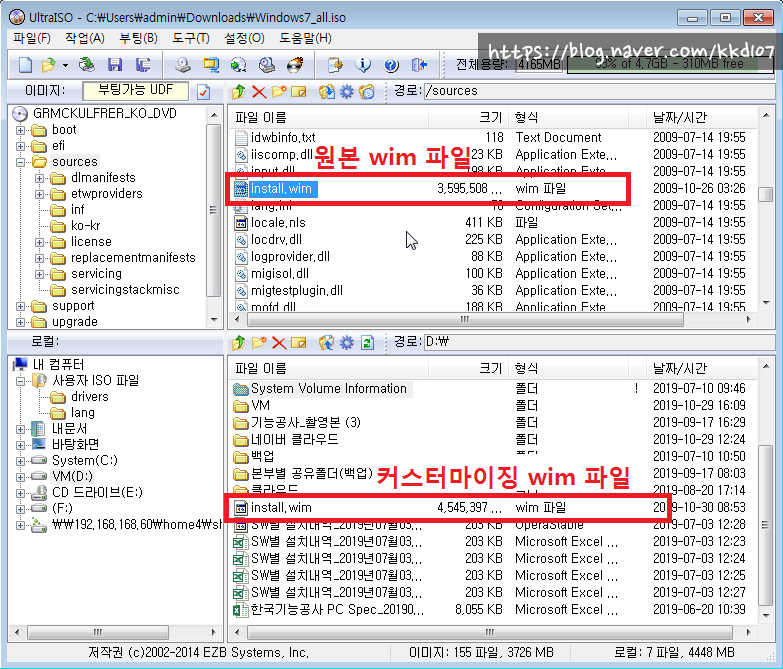Open the 도움말(H) menu

click(305, 38)
